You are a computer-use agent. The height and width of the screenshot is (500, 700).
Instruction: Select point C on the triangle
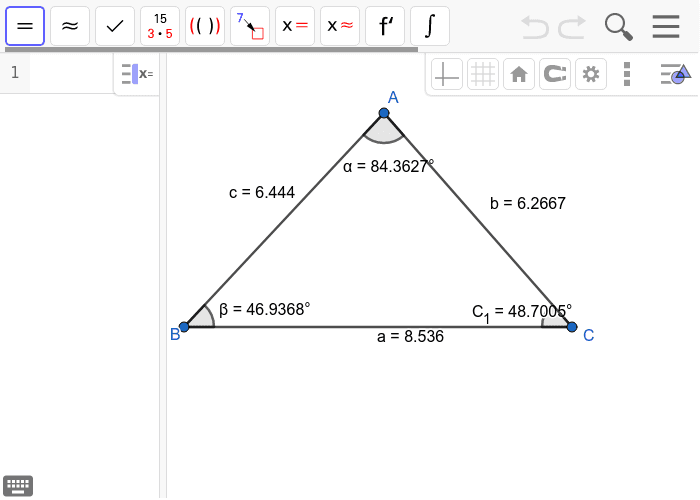(572, 327)
